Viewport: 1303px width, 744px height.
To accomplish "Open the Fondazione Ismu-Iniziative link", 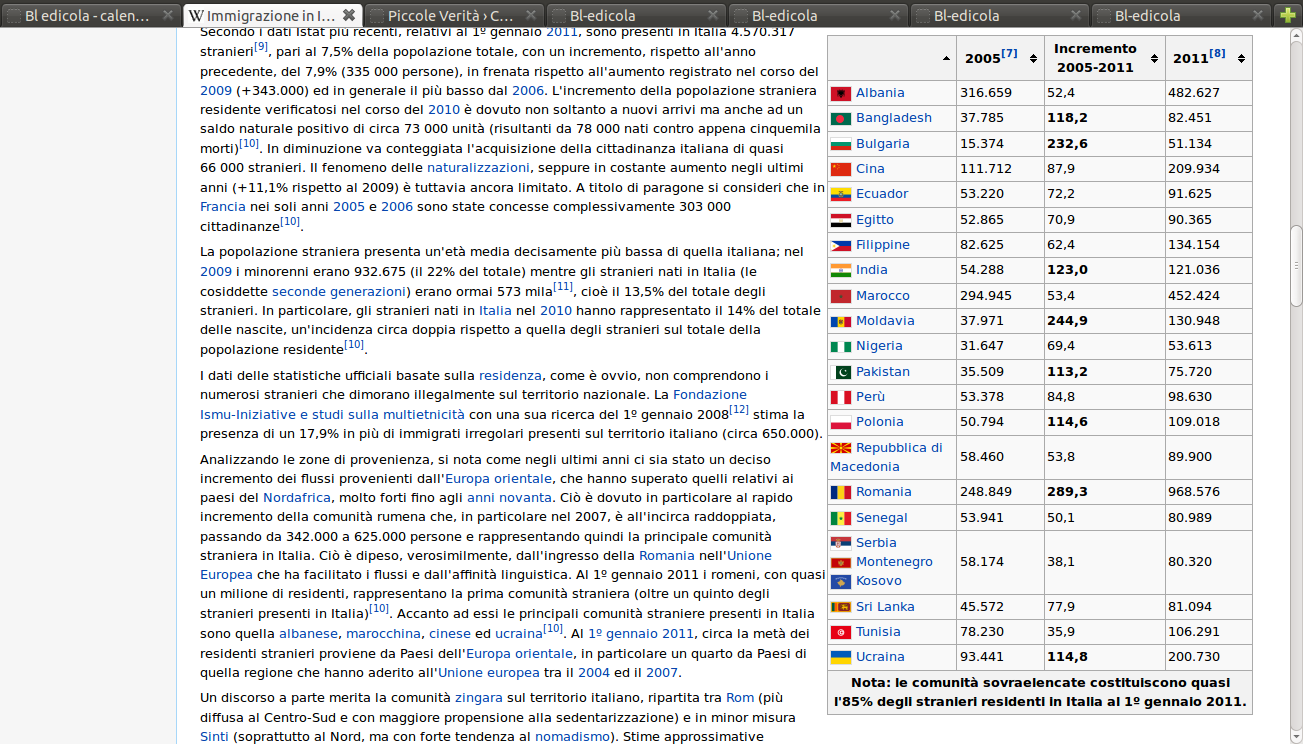I will [x=709, y=395].
